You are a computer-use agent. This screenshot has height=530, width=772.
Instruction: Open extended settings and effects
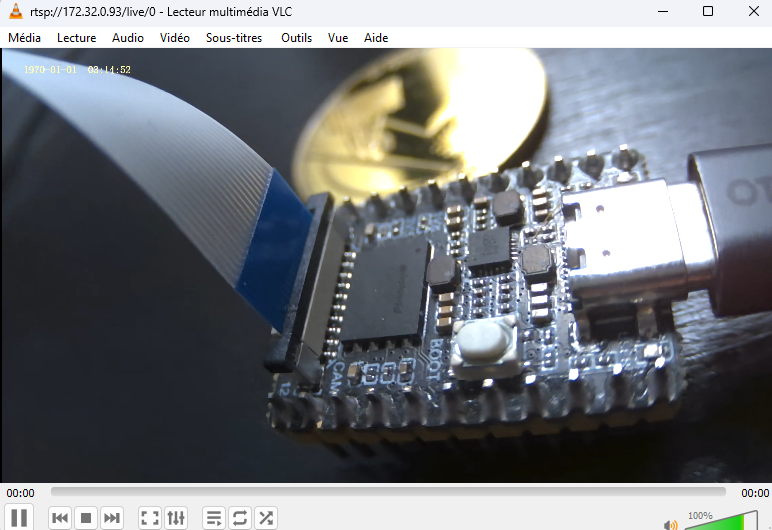(176, 517)
